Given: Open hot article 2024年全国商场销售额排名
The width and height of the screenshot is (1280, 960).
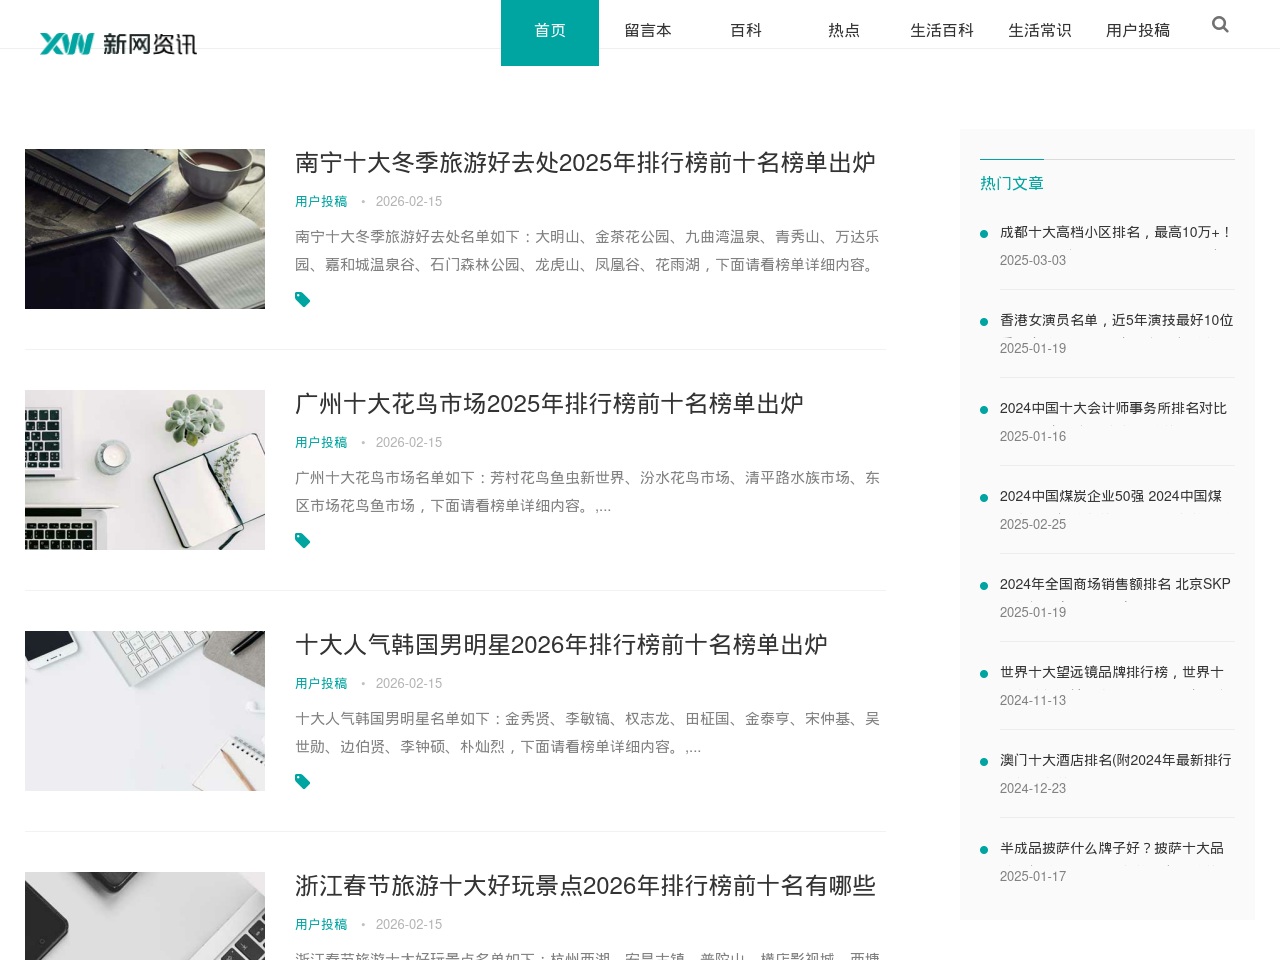Looking at the screenshot, I should (1115, 584).
